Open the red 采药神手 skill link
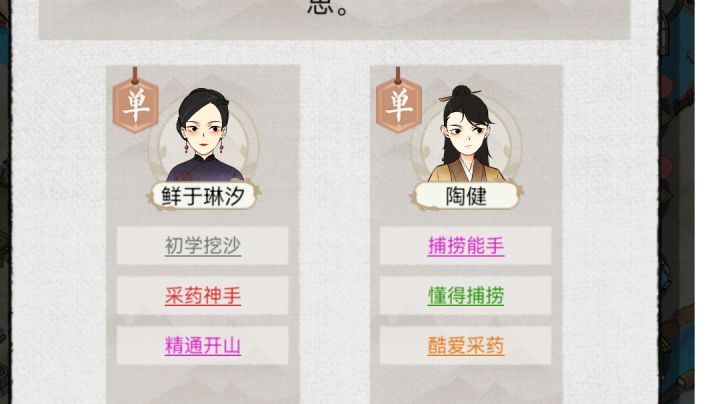The height and width of the screenshot is (404, 720). [x=202, y=296]
